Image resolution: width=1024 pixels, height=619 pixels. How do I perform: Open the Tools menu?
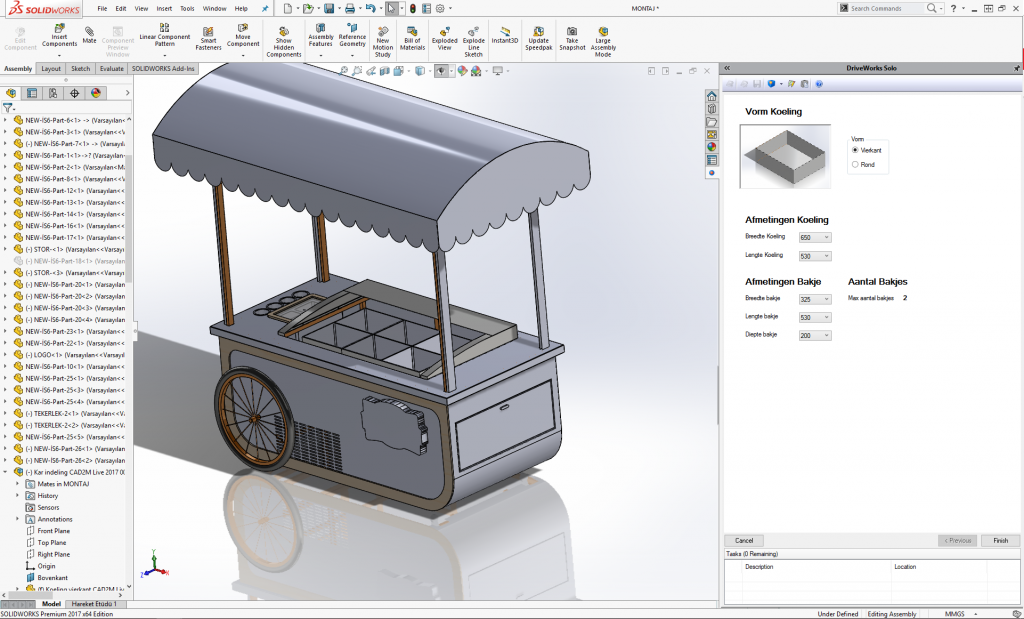click(187, 8)
